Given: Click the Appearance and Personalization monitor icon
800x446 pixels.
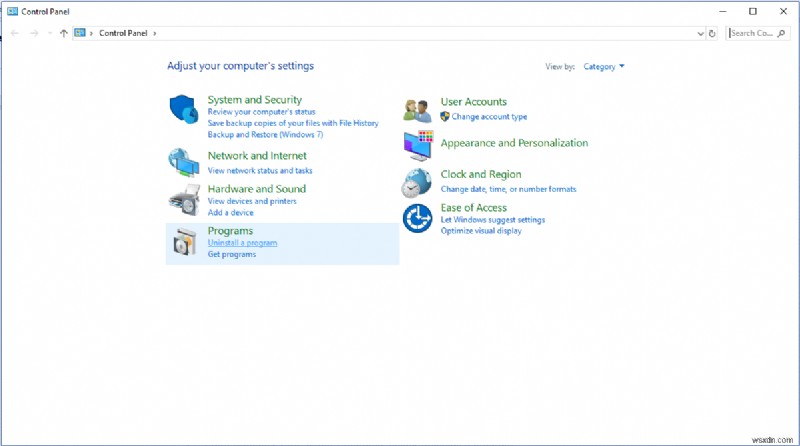Looking at the screenshot, I should point(417,145).
